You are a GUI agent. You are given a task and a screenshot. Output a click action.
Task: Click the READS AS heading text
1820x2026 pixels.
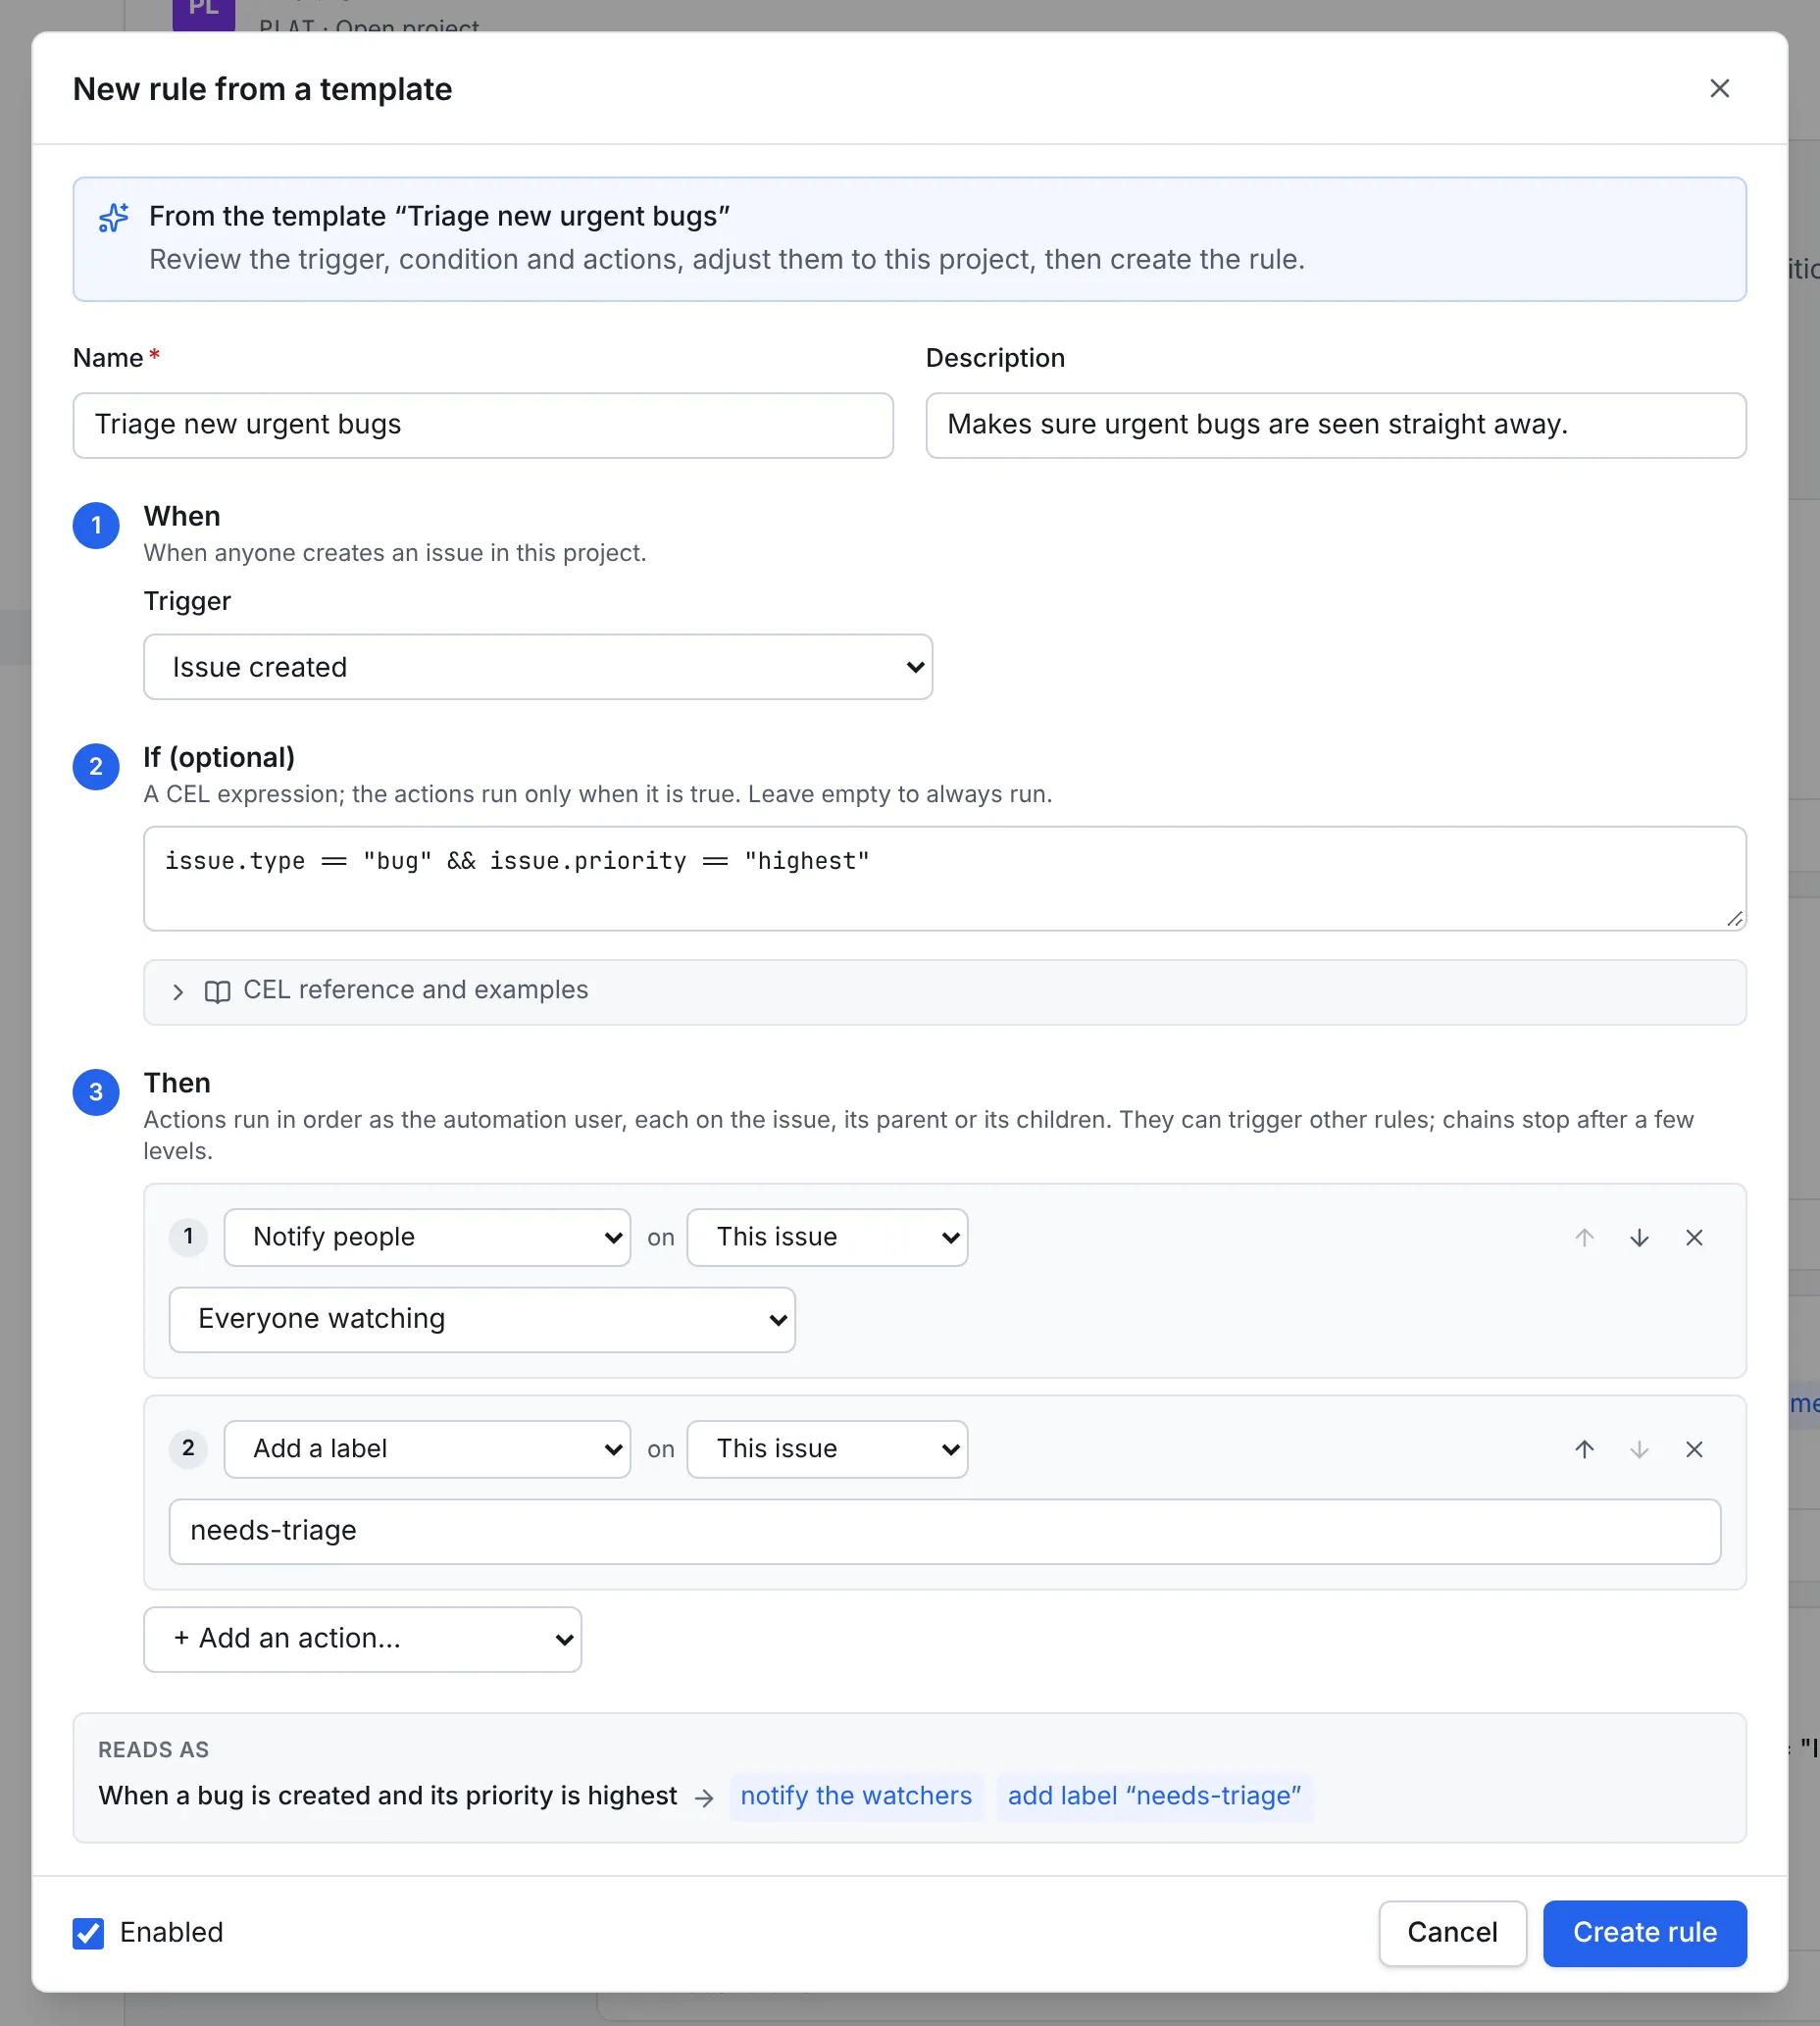153,1750
